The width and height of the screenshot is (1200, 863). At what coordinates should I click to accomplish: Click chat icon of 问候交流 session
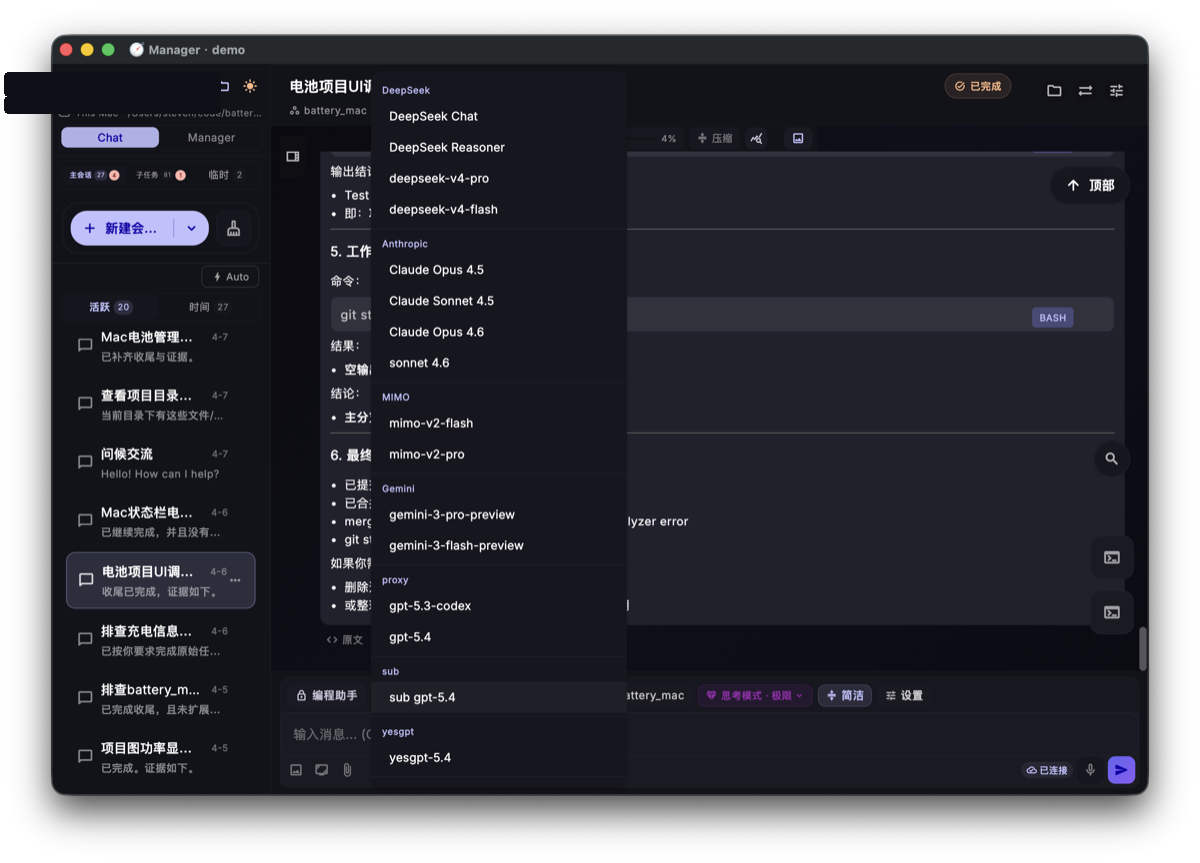85,462
